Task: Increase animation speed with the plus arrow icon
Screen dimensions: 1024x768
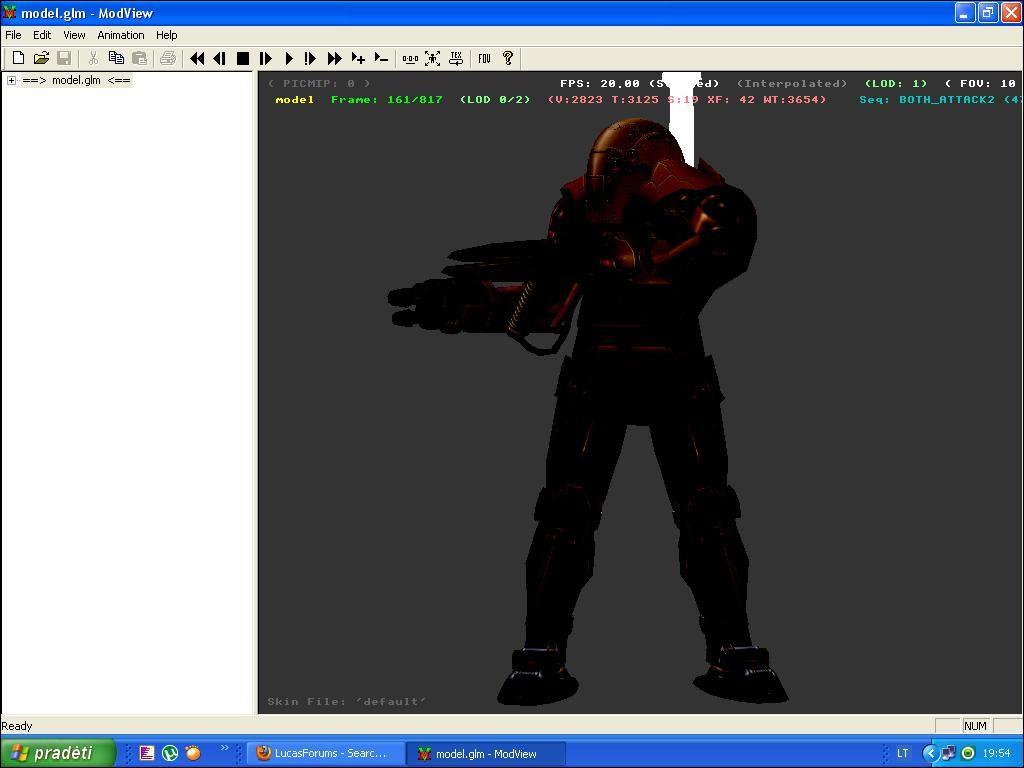Action: pos(358,59)
